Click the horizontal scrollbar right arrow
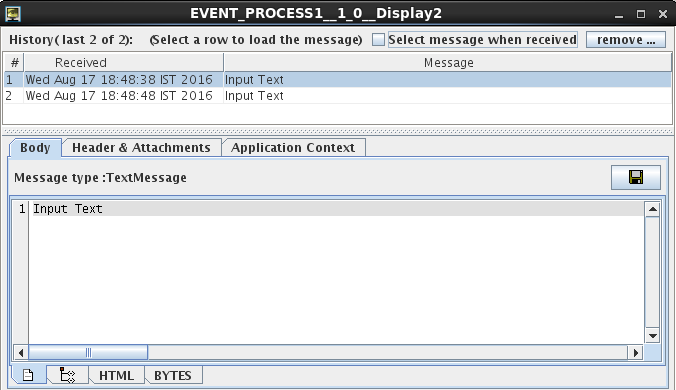 tap(635, 353)
